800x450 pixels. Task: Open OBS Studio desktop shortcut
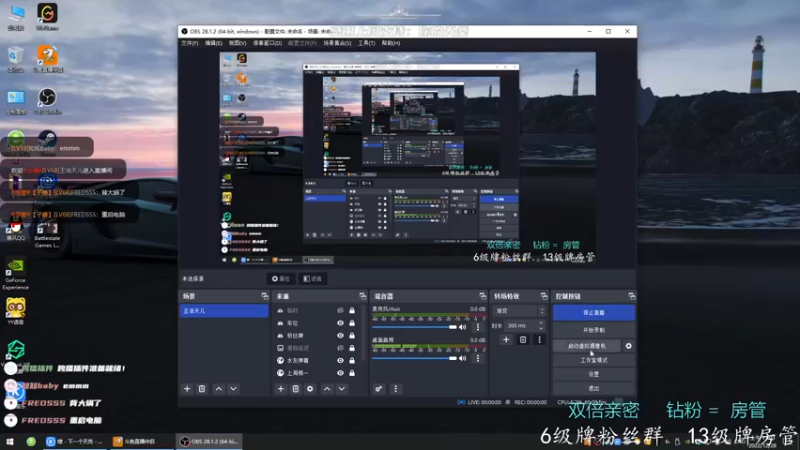(x=47, y=101)
